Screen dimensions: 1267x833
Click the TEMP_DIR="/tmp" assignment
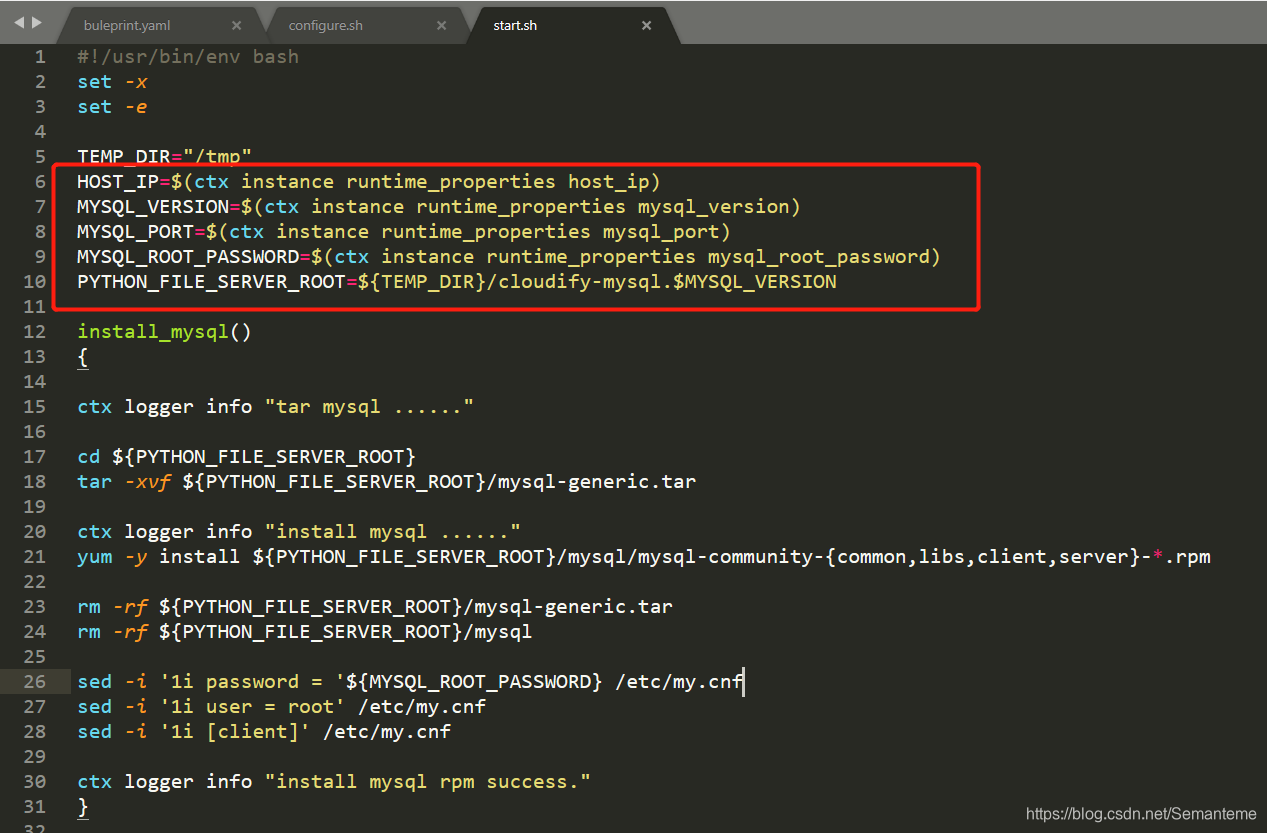pyautogui.click(x=164, y=157)
